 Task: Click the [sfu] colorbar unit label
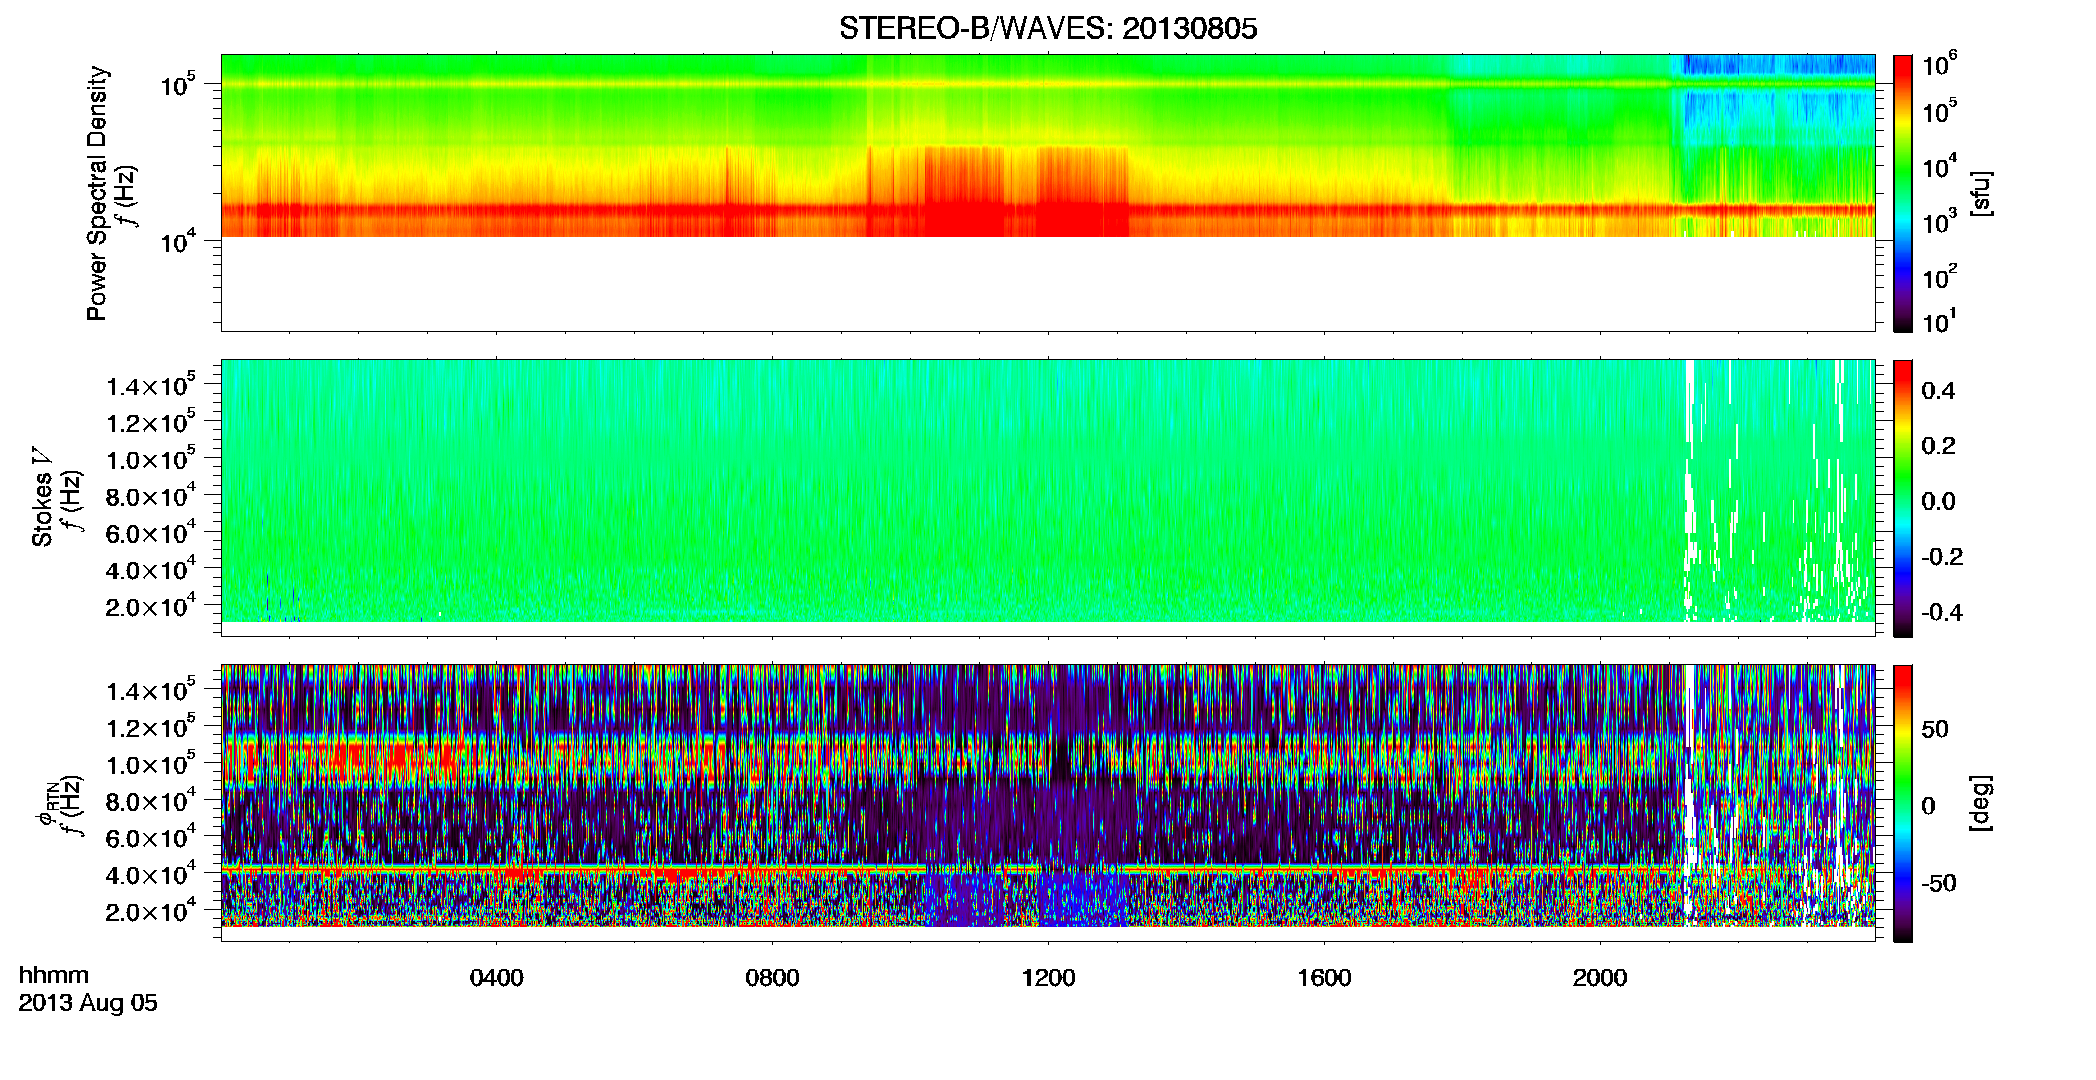click(1982, 194)
